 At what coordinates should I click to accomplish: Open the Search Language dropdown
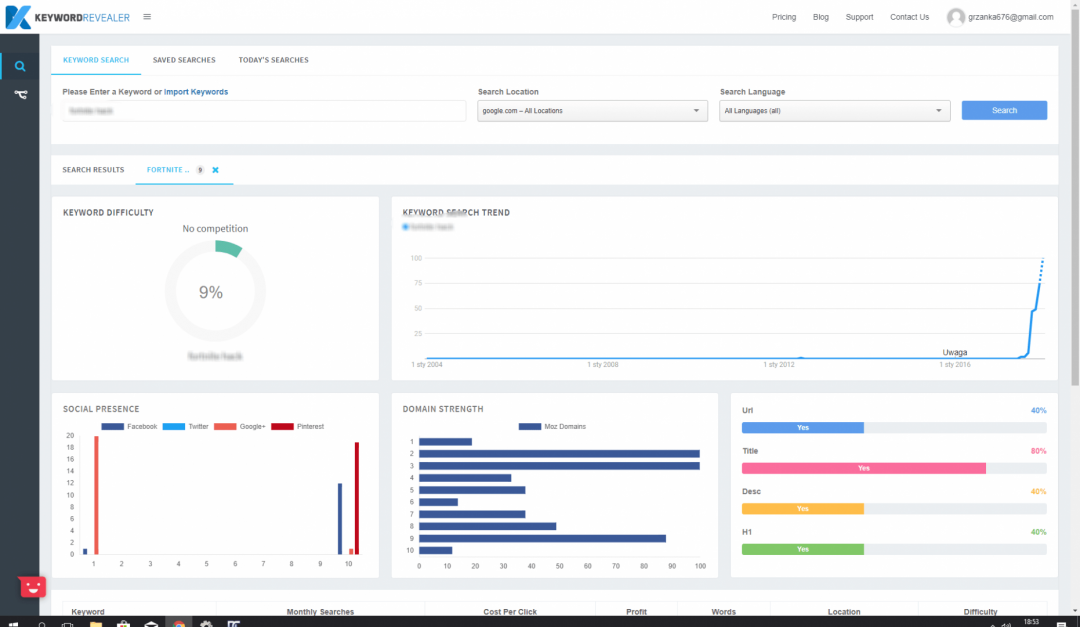click(834, 111)
